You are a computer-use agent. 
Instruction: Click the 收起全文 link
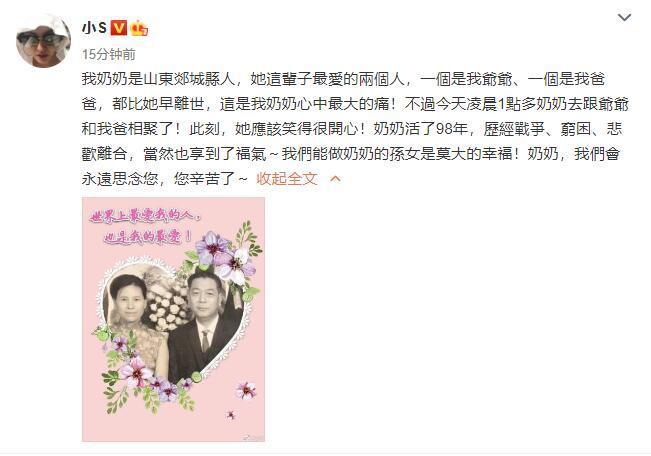(287, 179)
